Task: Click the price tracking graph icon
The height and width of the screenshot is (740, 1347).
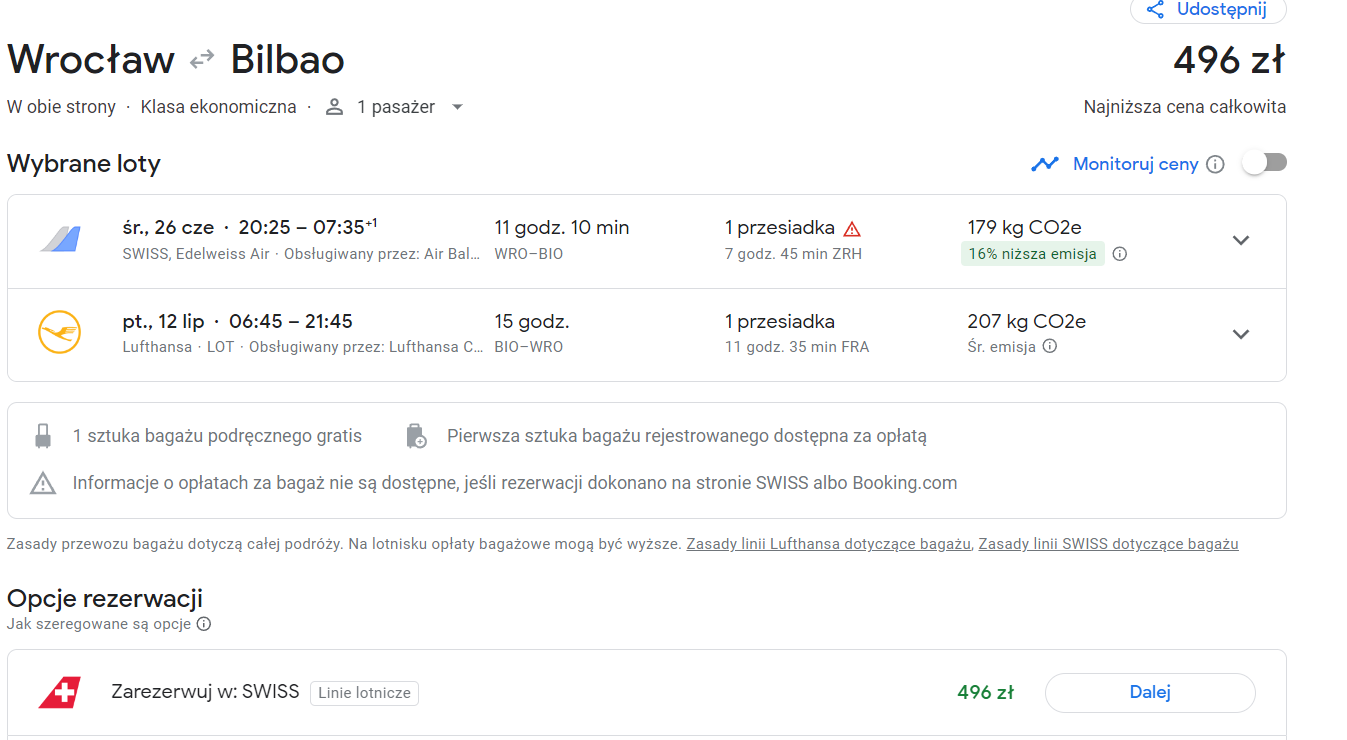Action: 1045,164
